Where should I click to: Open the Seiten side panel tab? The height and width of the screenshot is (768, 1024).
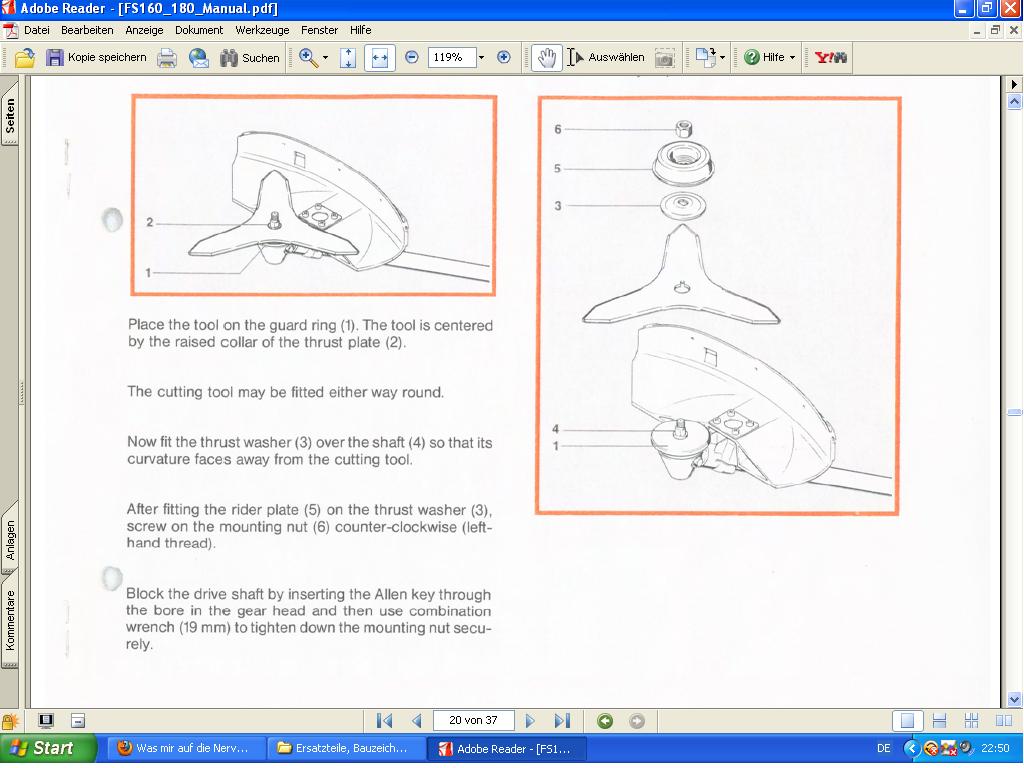coord(10,117)
